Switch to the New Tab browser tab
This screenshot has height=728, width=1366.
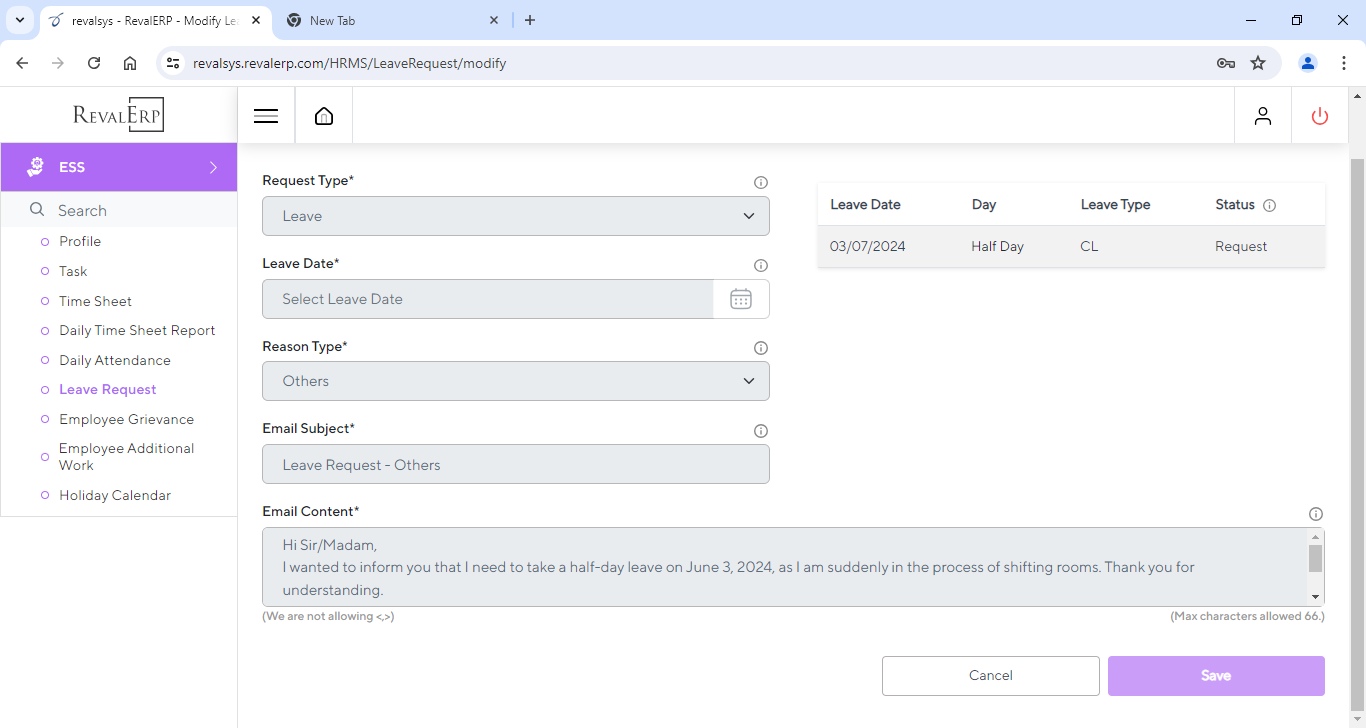point(390,20)
